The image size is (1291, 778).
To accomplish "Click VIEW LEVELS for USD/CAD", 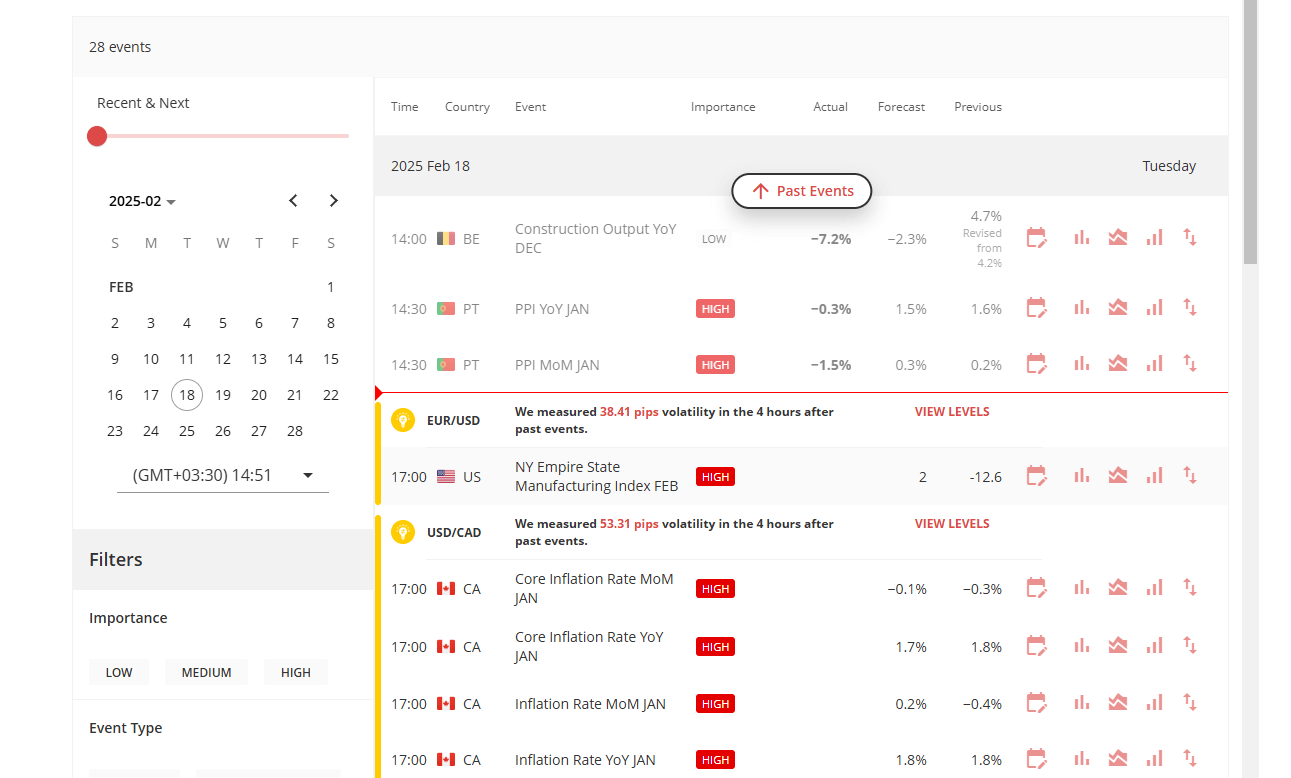I will coord(952,523).
